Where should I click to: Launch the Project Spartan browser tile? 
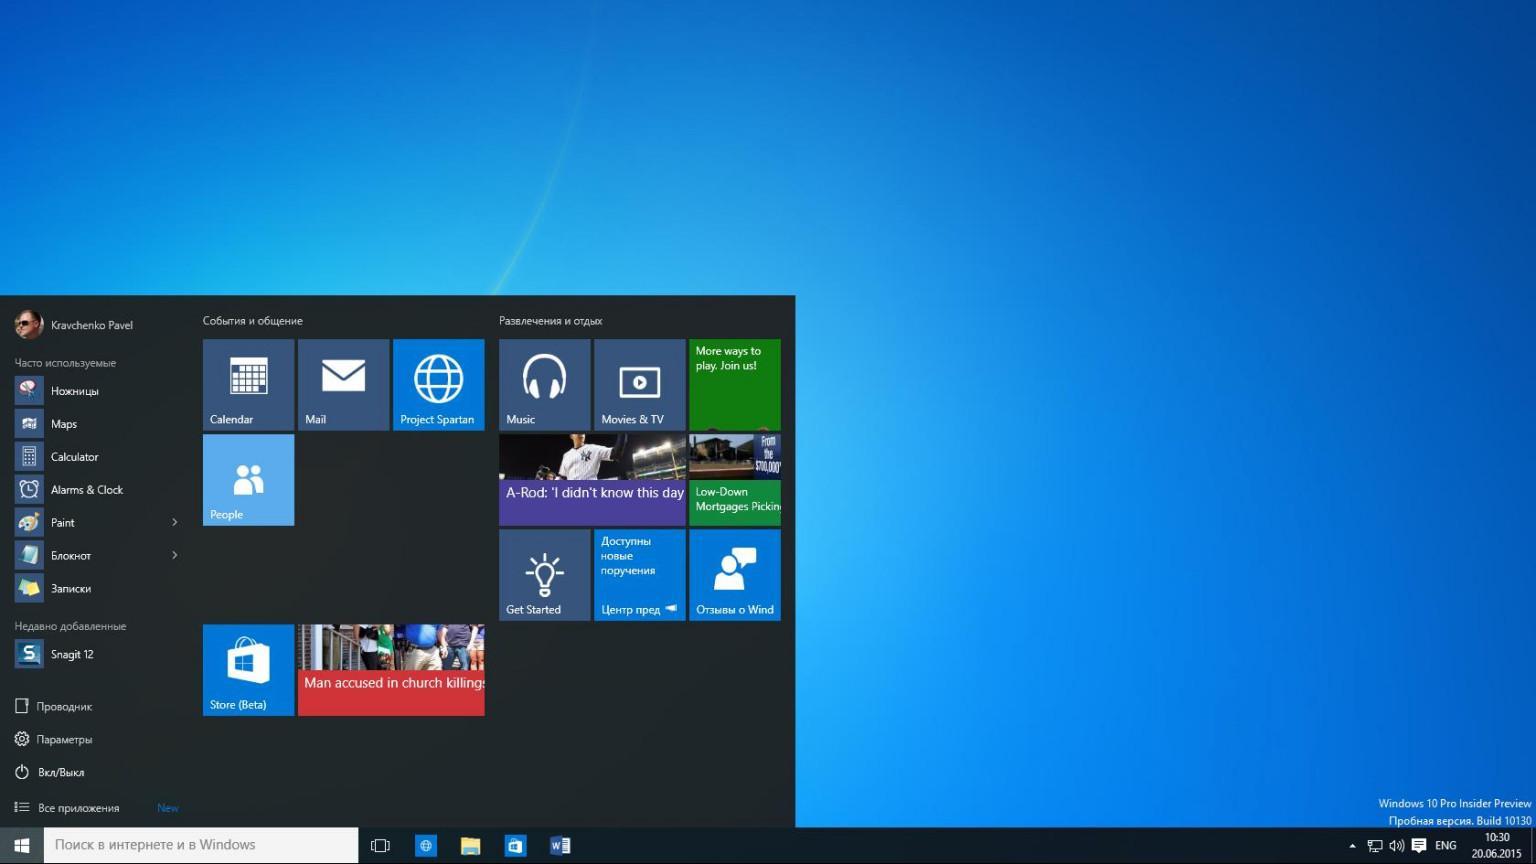click(438, 385)
